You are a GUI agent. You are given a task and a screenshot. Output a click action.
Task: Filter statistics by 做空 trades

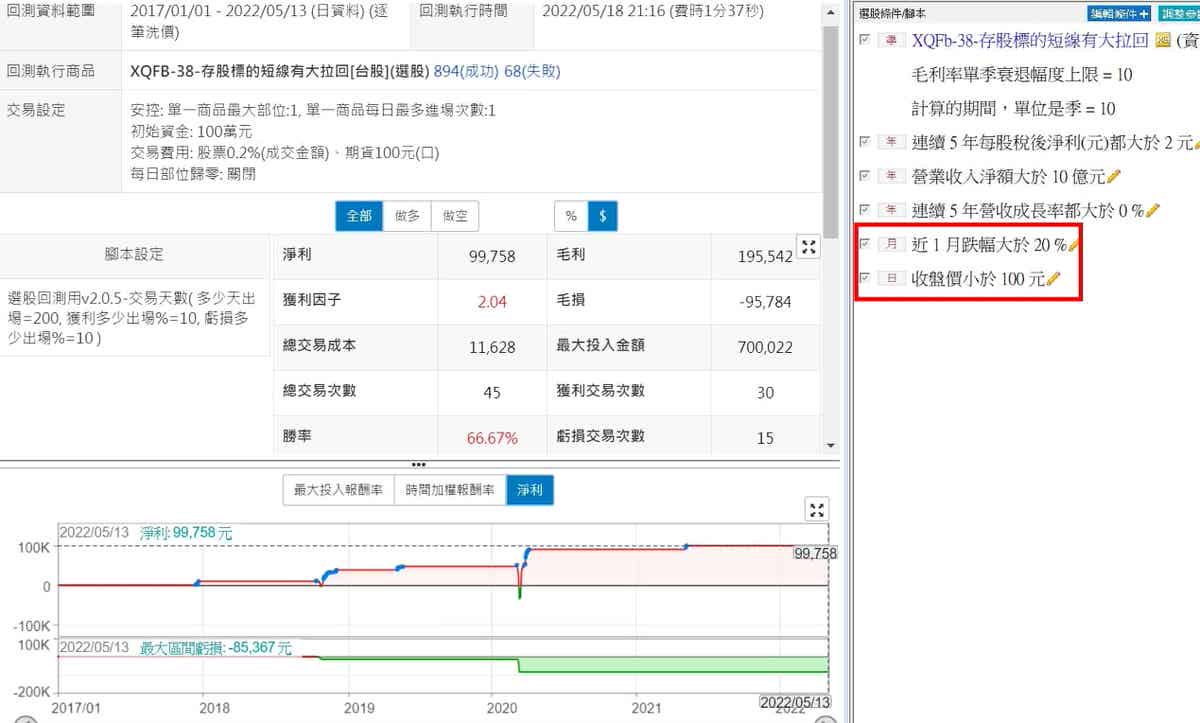coord(456,216)
